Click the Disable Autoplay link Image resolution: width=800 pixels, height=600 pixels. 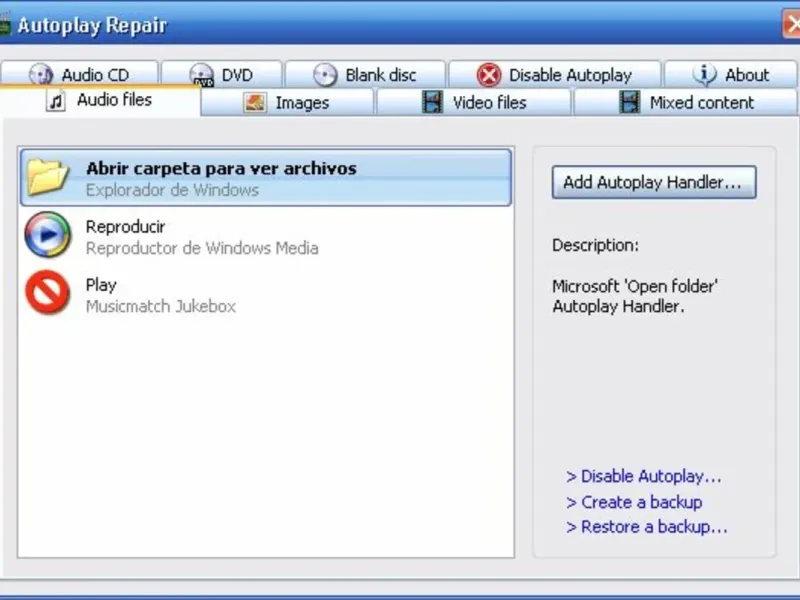(644, 477)
